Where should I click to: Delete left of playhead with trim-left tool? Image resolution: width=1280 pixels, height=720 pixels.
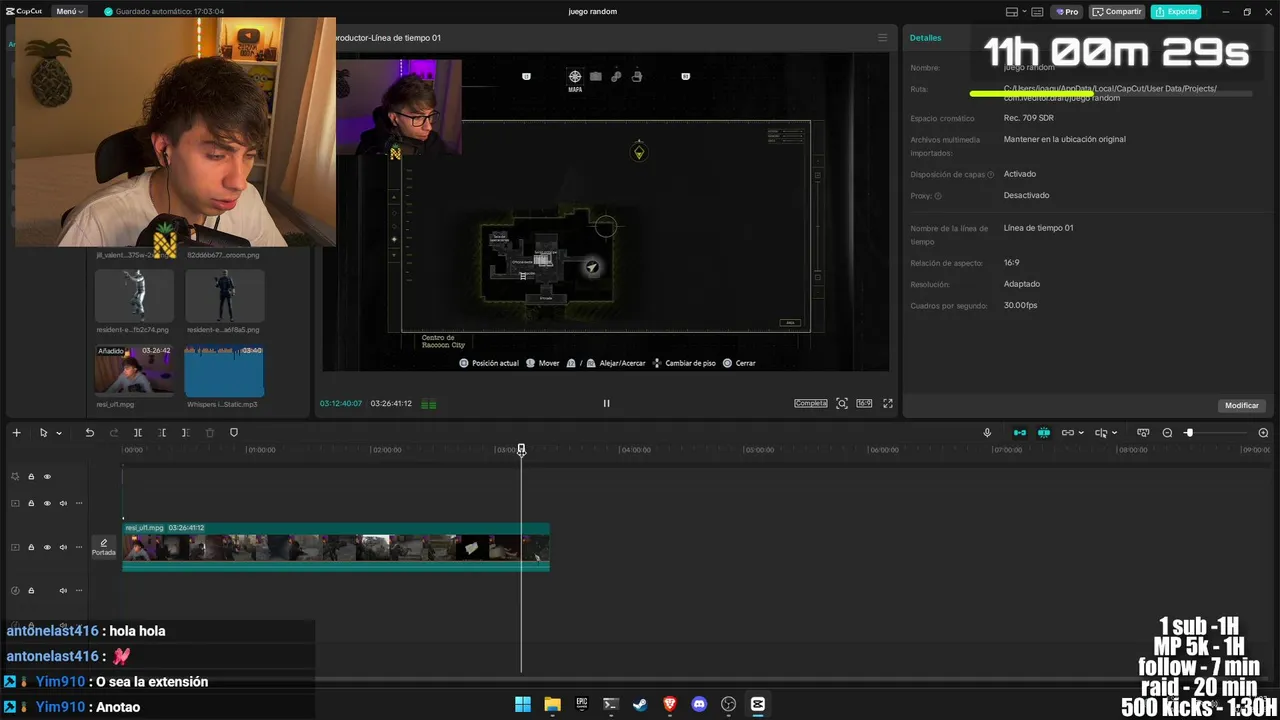[162, 433]
